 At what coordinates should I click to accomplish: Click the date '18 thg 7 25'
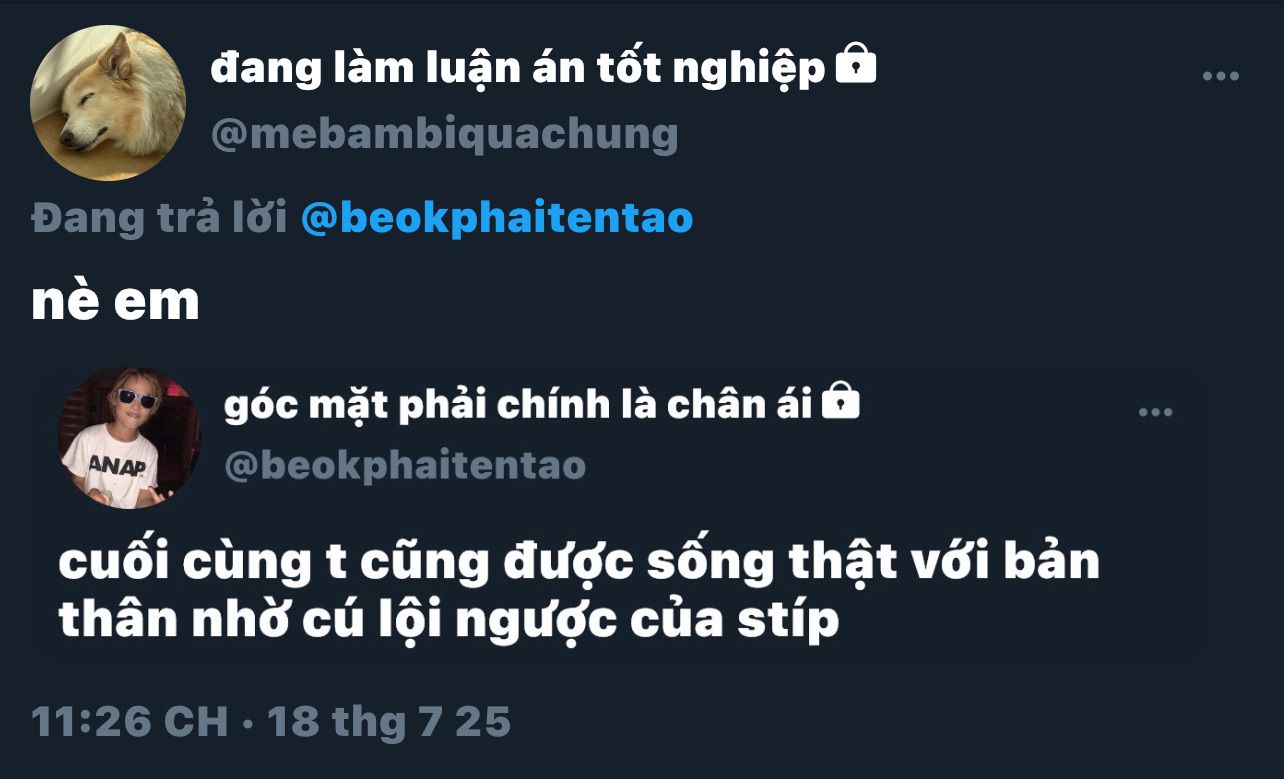tap(389, 721)
